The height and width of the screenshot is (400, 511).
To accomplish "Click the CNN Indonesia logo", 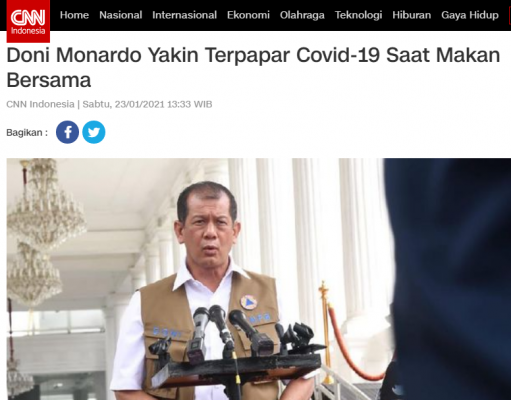I will pos(28,21).
